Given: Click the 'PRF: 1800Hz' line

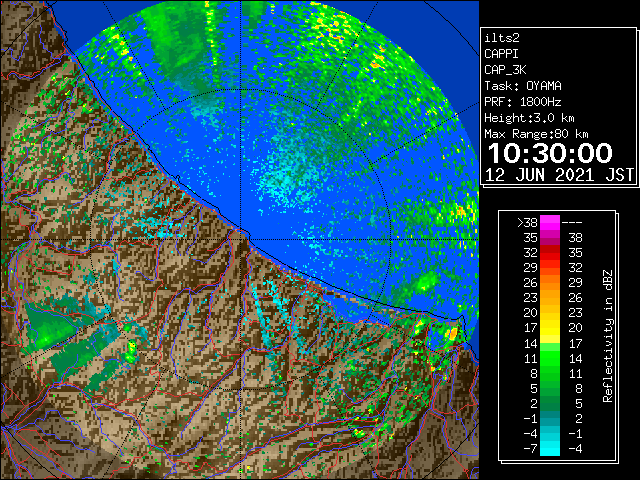Looking at the screenshot, I should [x=523, y=102].
